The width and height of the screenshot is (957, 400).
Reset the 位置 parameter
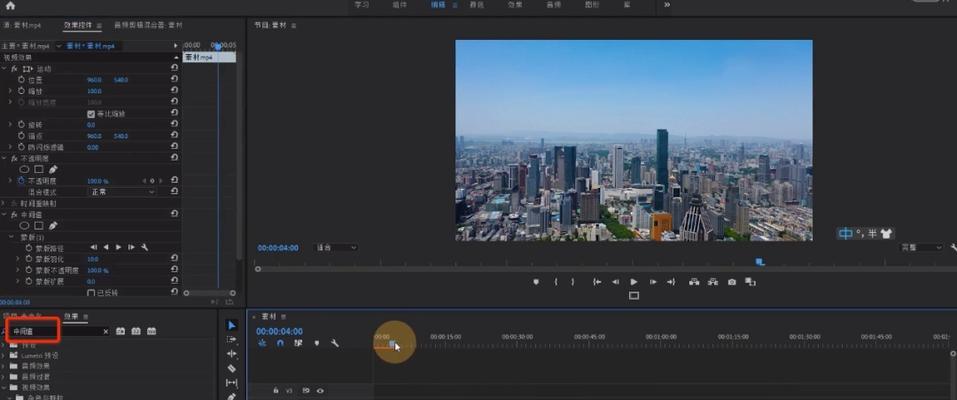[x=175, y=79]
